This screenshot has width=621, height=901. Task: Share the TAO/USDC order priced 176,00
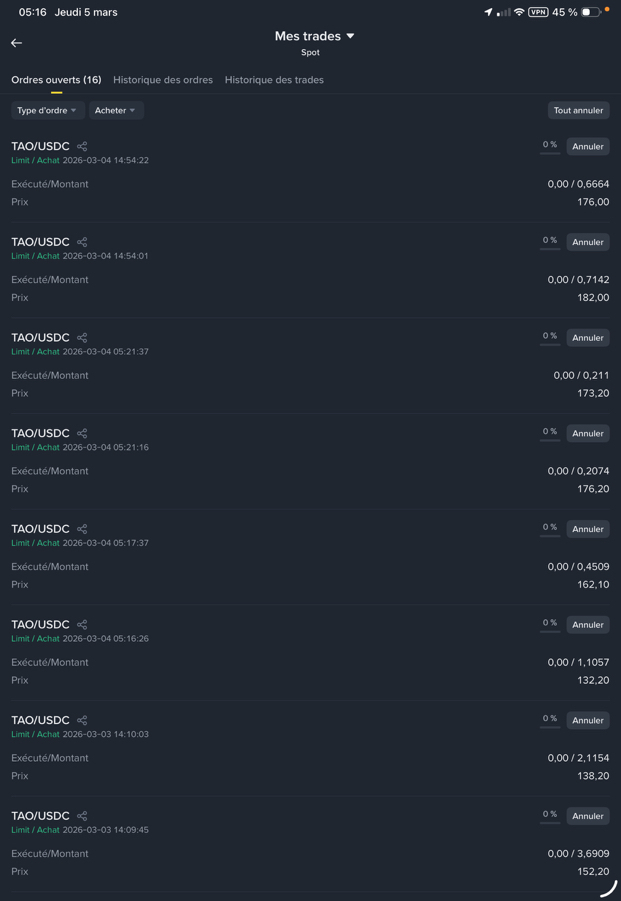point(82,146)
